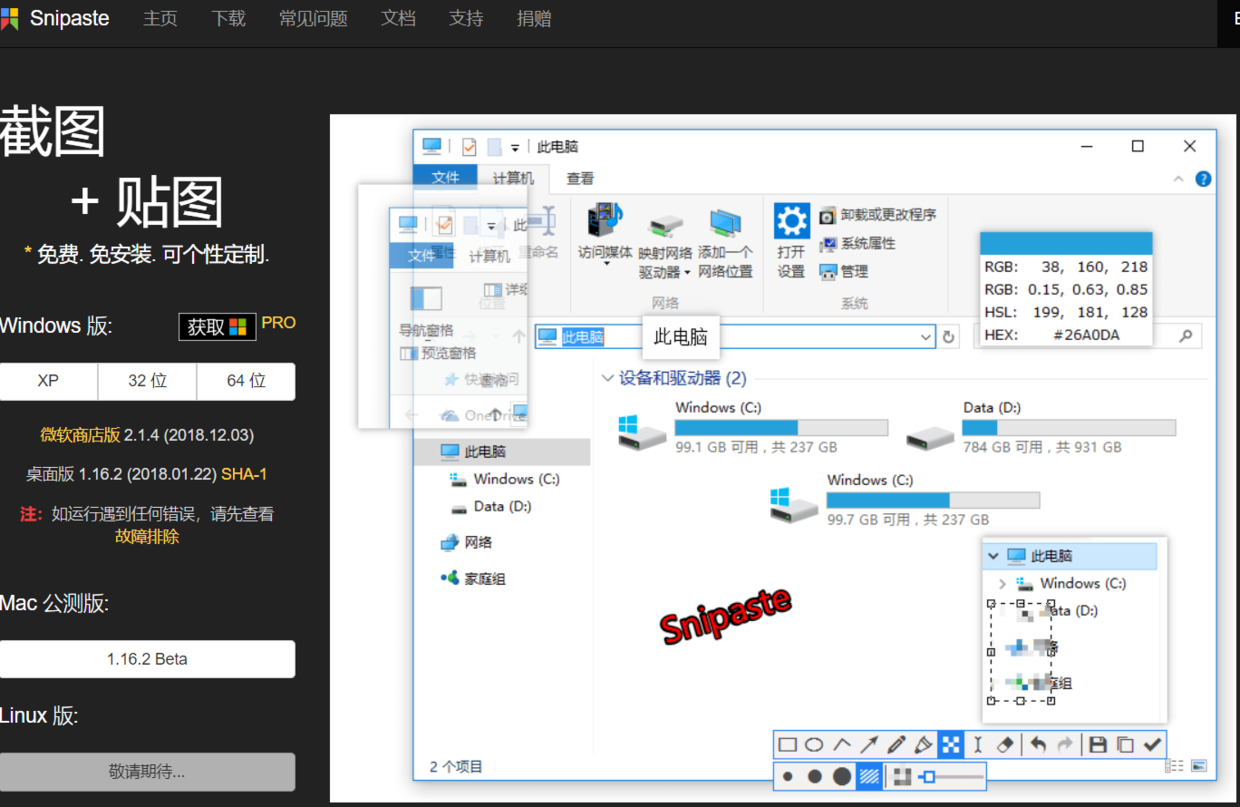This screenshot has width=1240, height=807.
Task: Click the Access Media icon in ribbon
Action: [605, 222]
